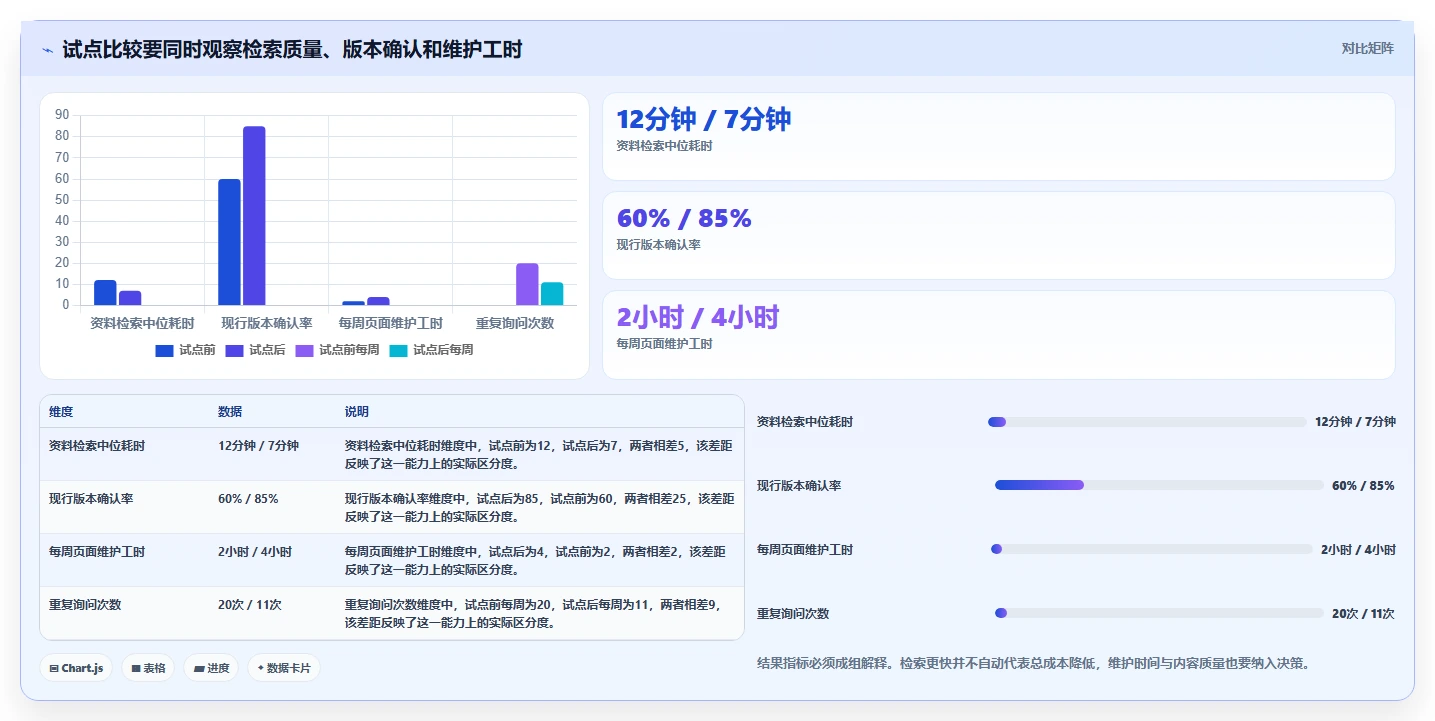Click the footer note starting 结果指标必须成组解释

coord(1034,663)
